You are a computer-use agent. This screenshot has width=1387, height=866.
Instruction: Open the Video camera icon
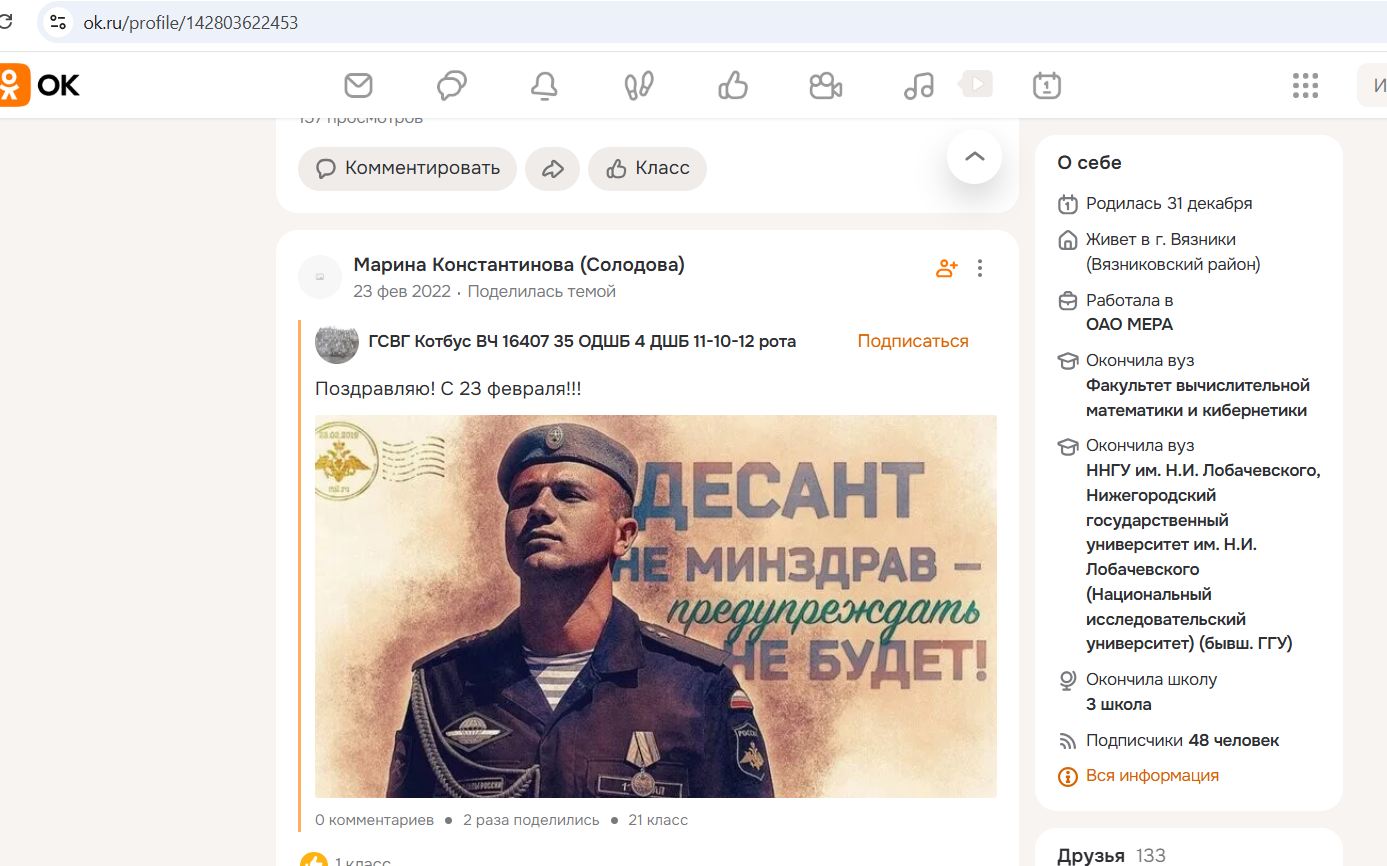825,86
